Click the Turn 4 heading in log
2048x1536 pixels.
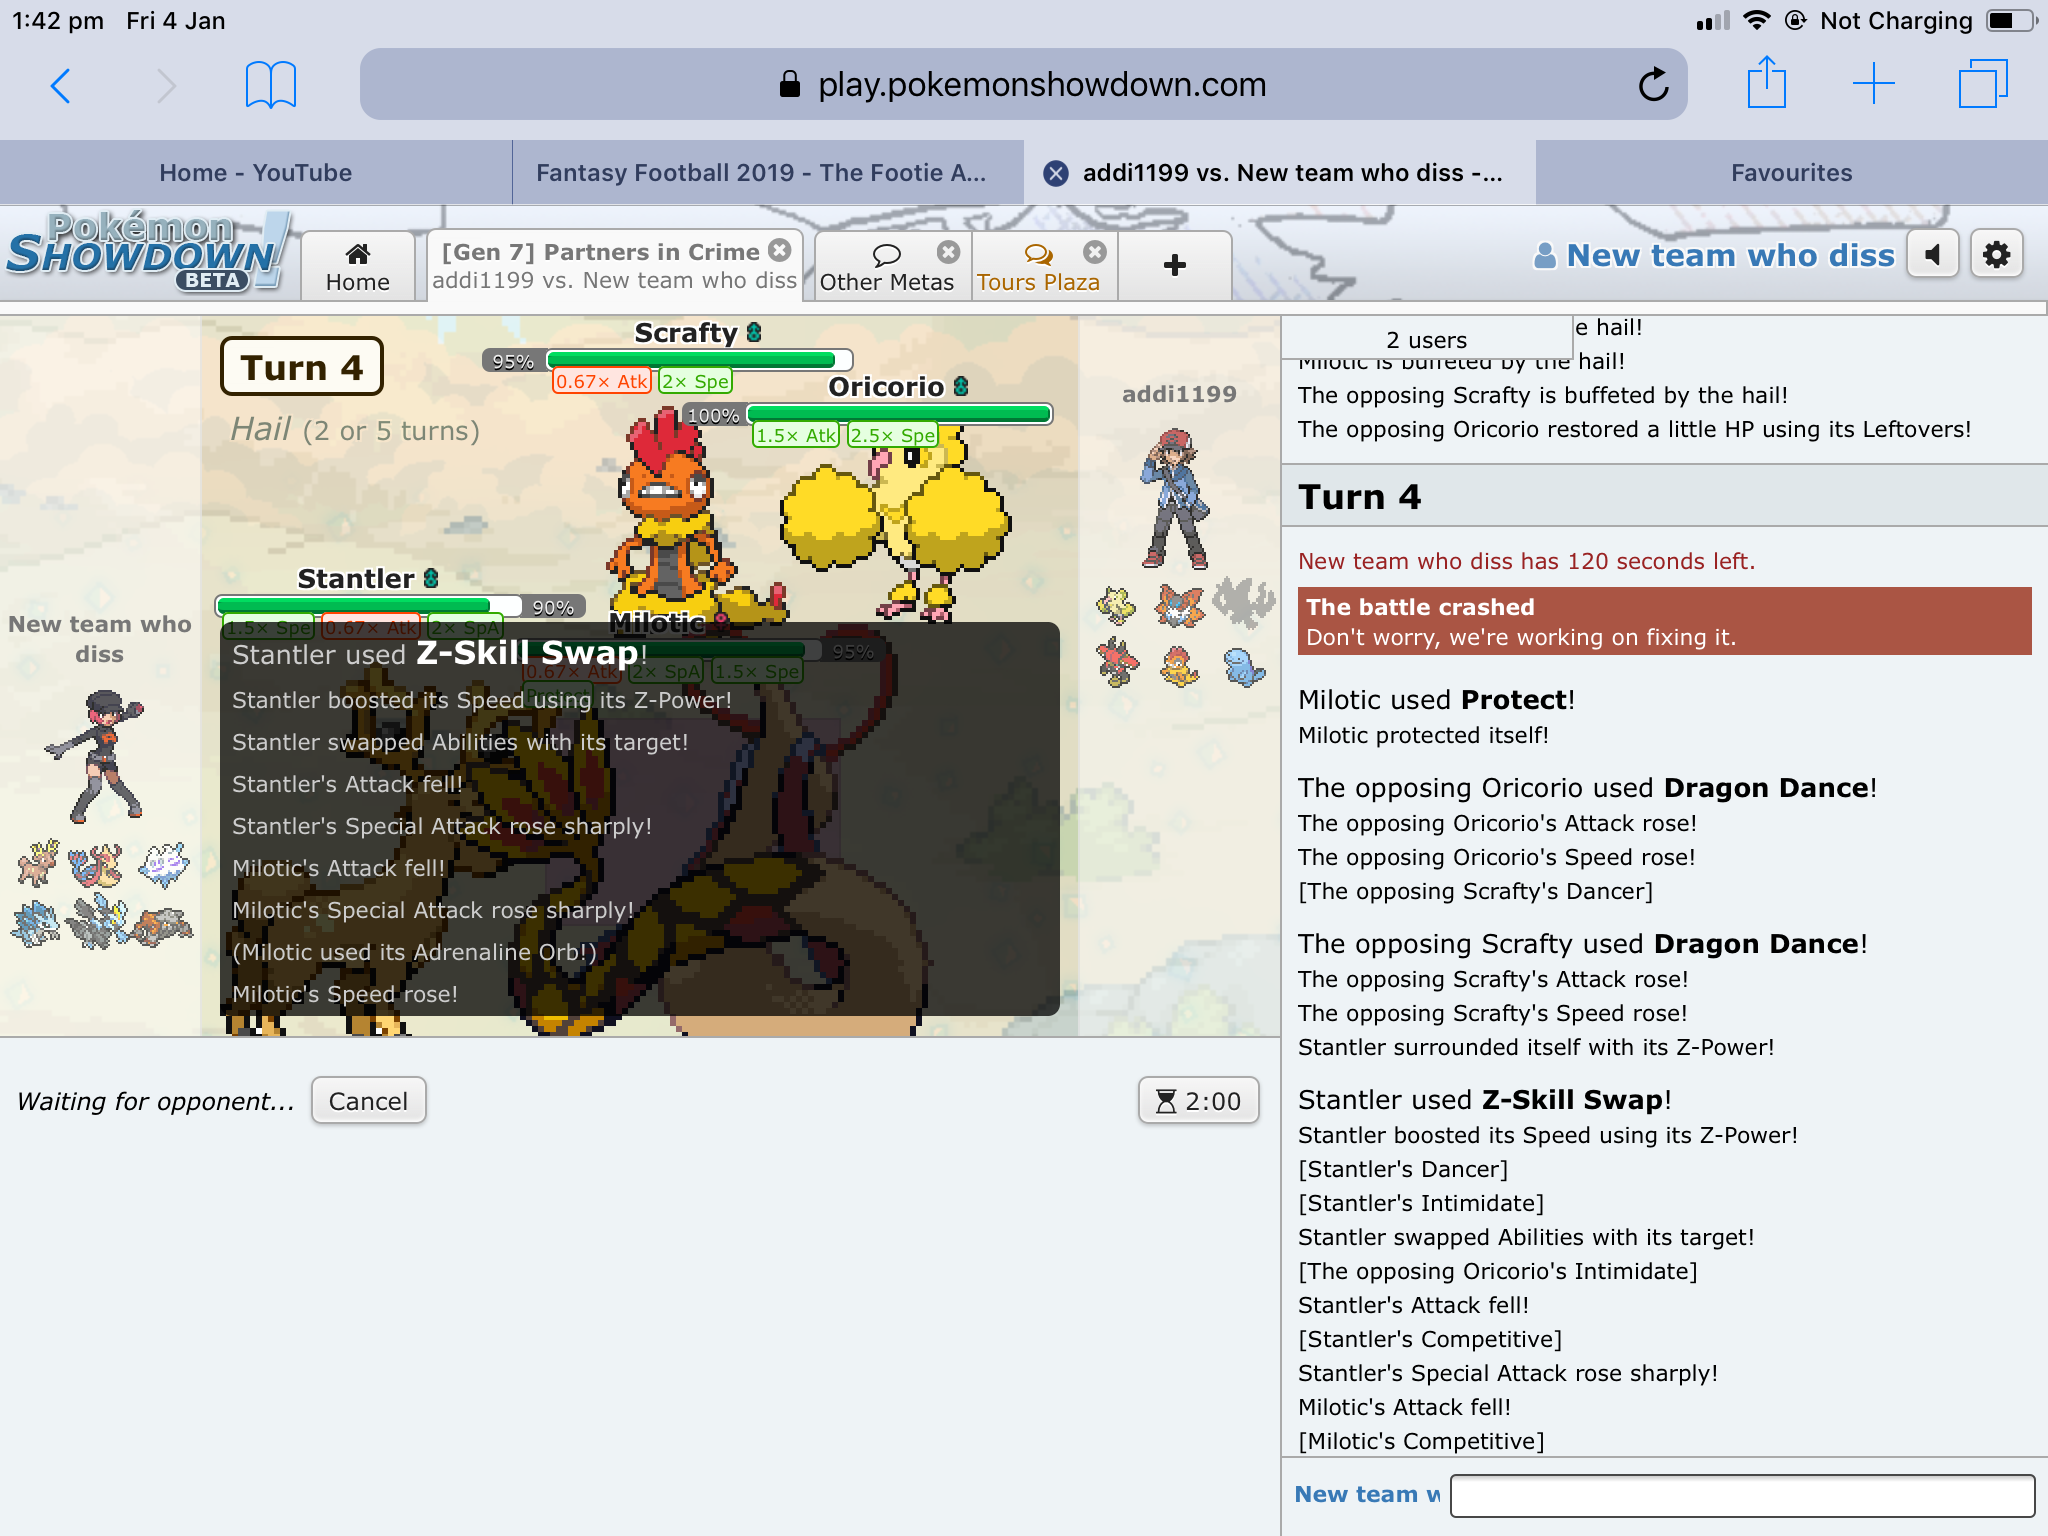coord(1359,497)
